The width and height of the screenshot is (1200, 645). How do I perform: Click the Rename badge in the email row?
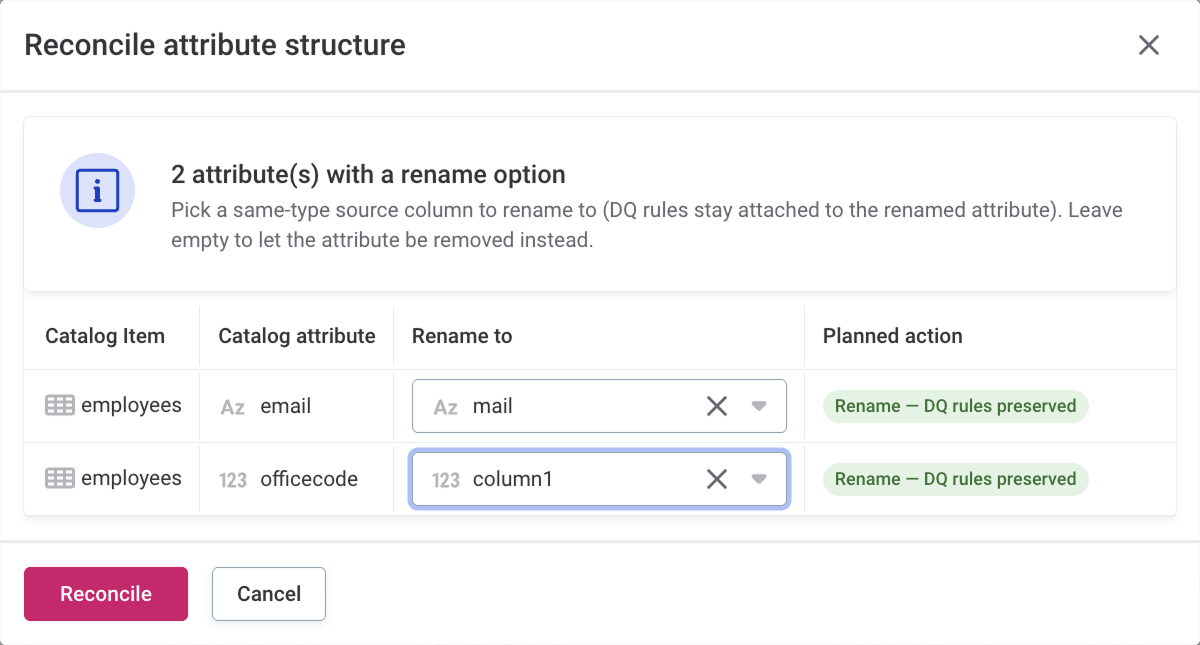coord(955,406)
